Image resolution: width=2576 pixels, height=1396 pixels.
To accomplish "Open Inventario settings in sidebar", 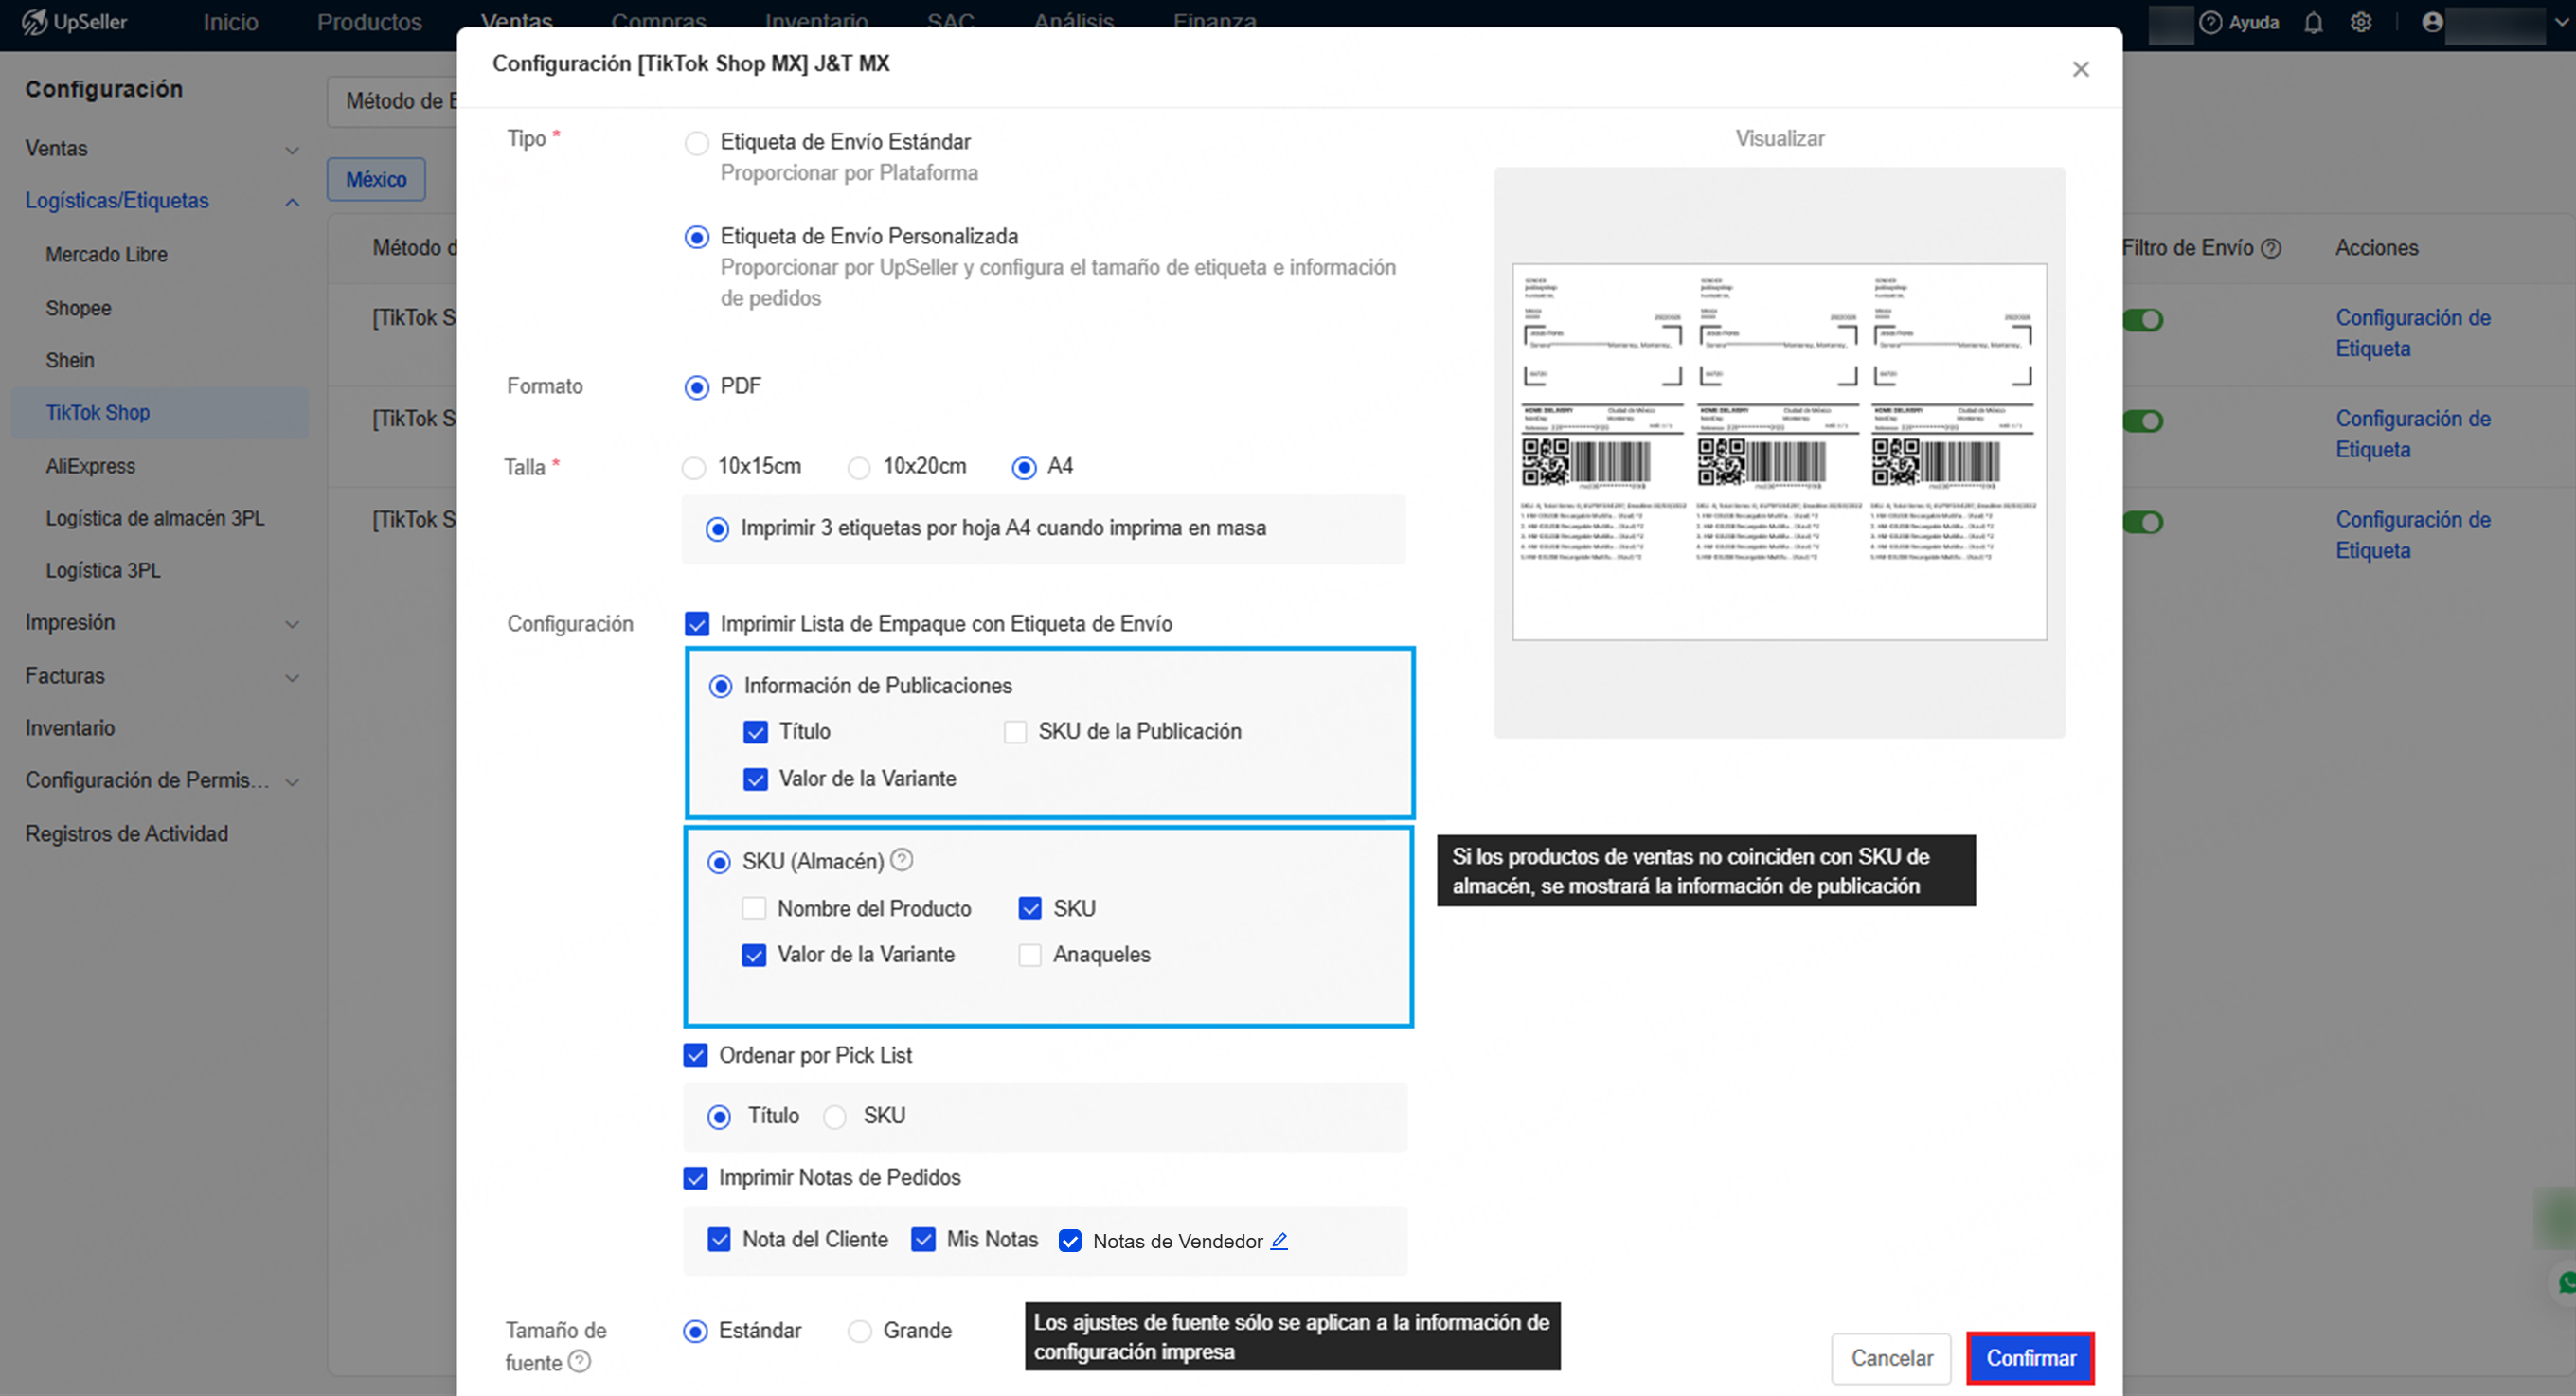I will pyautogui.click(x=70, y=729).
